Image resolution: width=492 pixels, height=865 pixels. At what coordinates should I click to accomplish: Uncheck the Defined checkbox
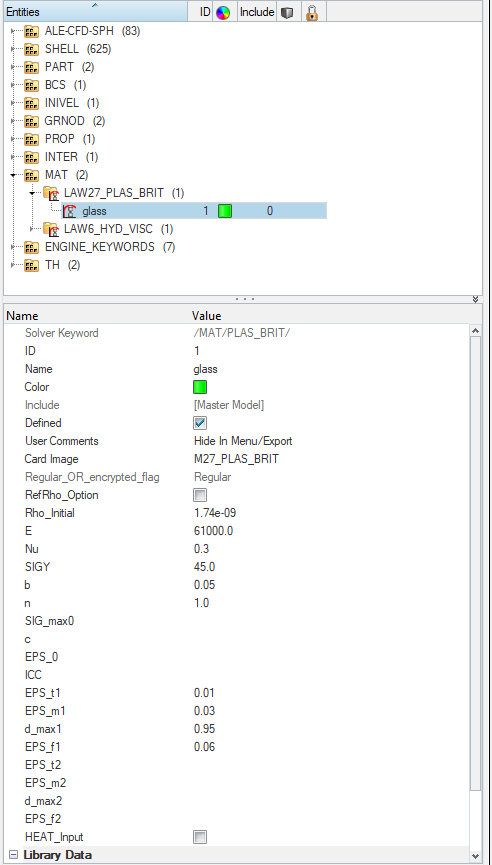(200, 423)
